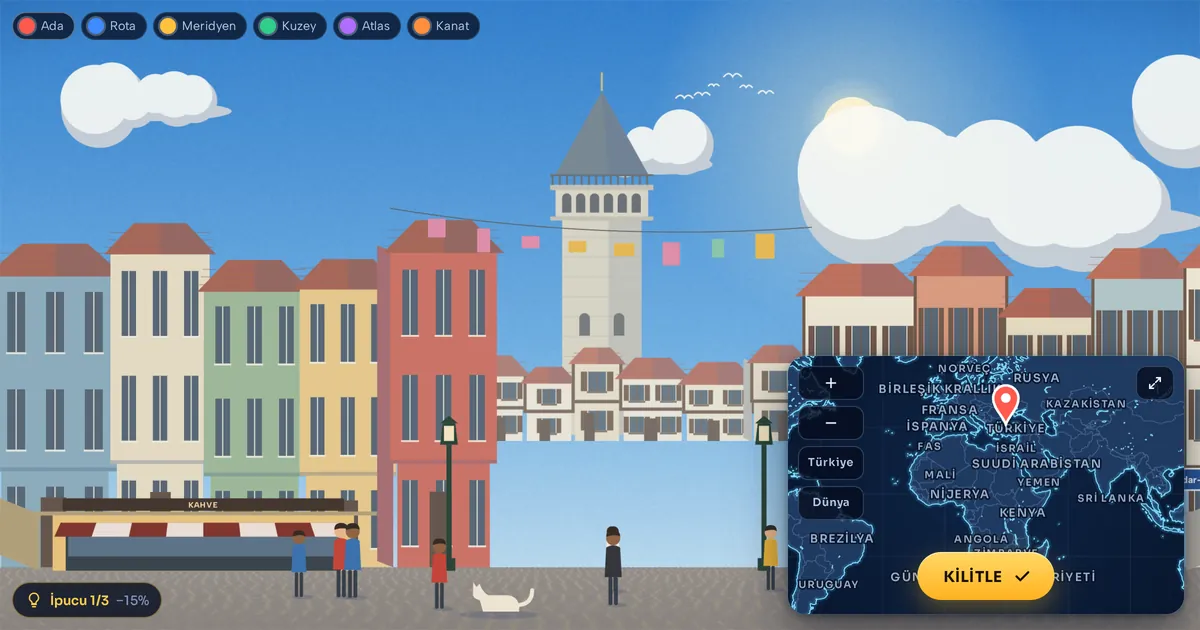
Task: Use the İpucu 1/3 hint button
Action: pyautogui.click(x=87, y=600)
